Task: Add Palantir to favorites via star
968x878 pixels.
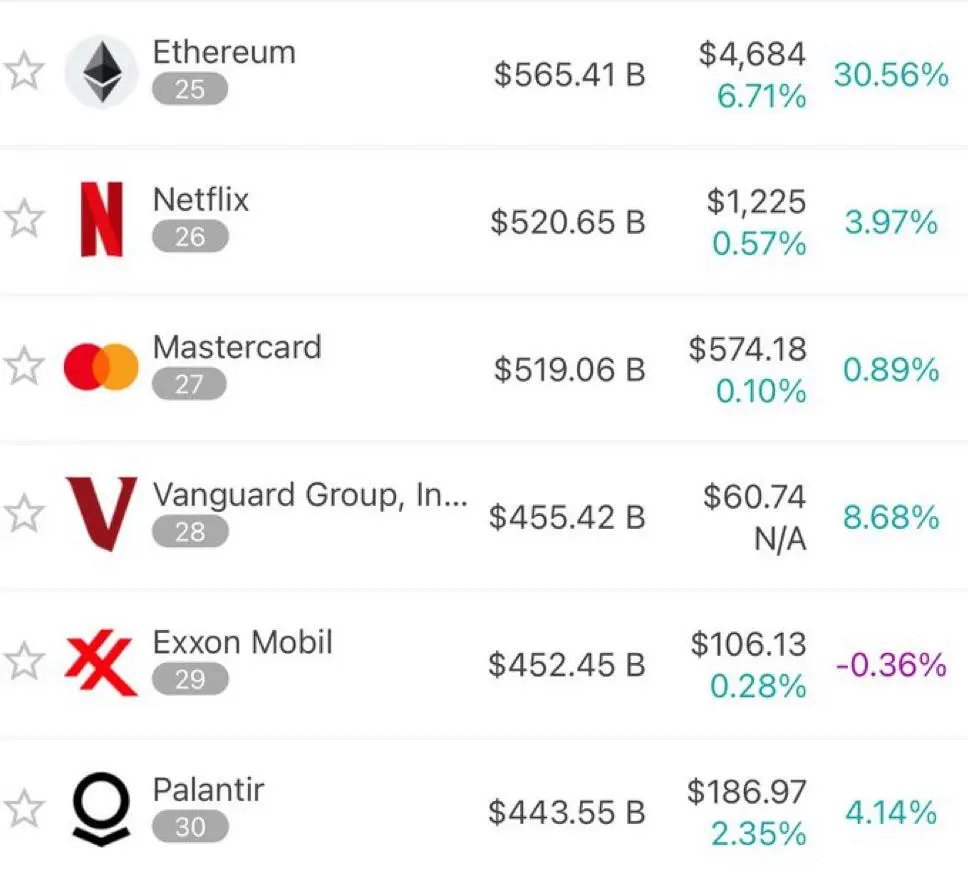Action: click(x=24, y=808)
